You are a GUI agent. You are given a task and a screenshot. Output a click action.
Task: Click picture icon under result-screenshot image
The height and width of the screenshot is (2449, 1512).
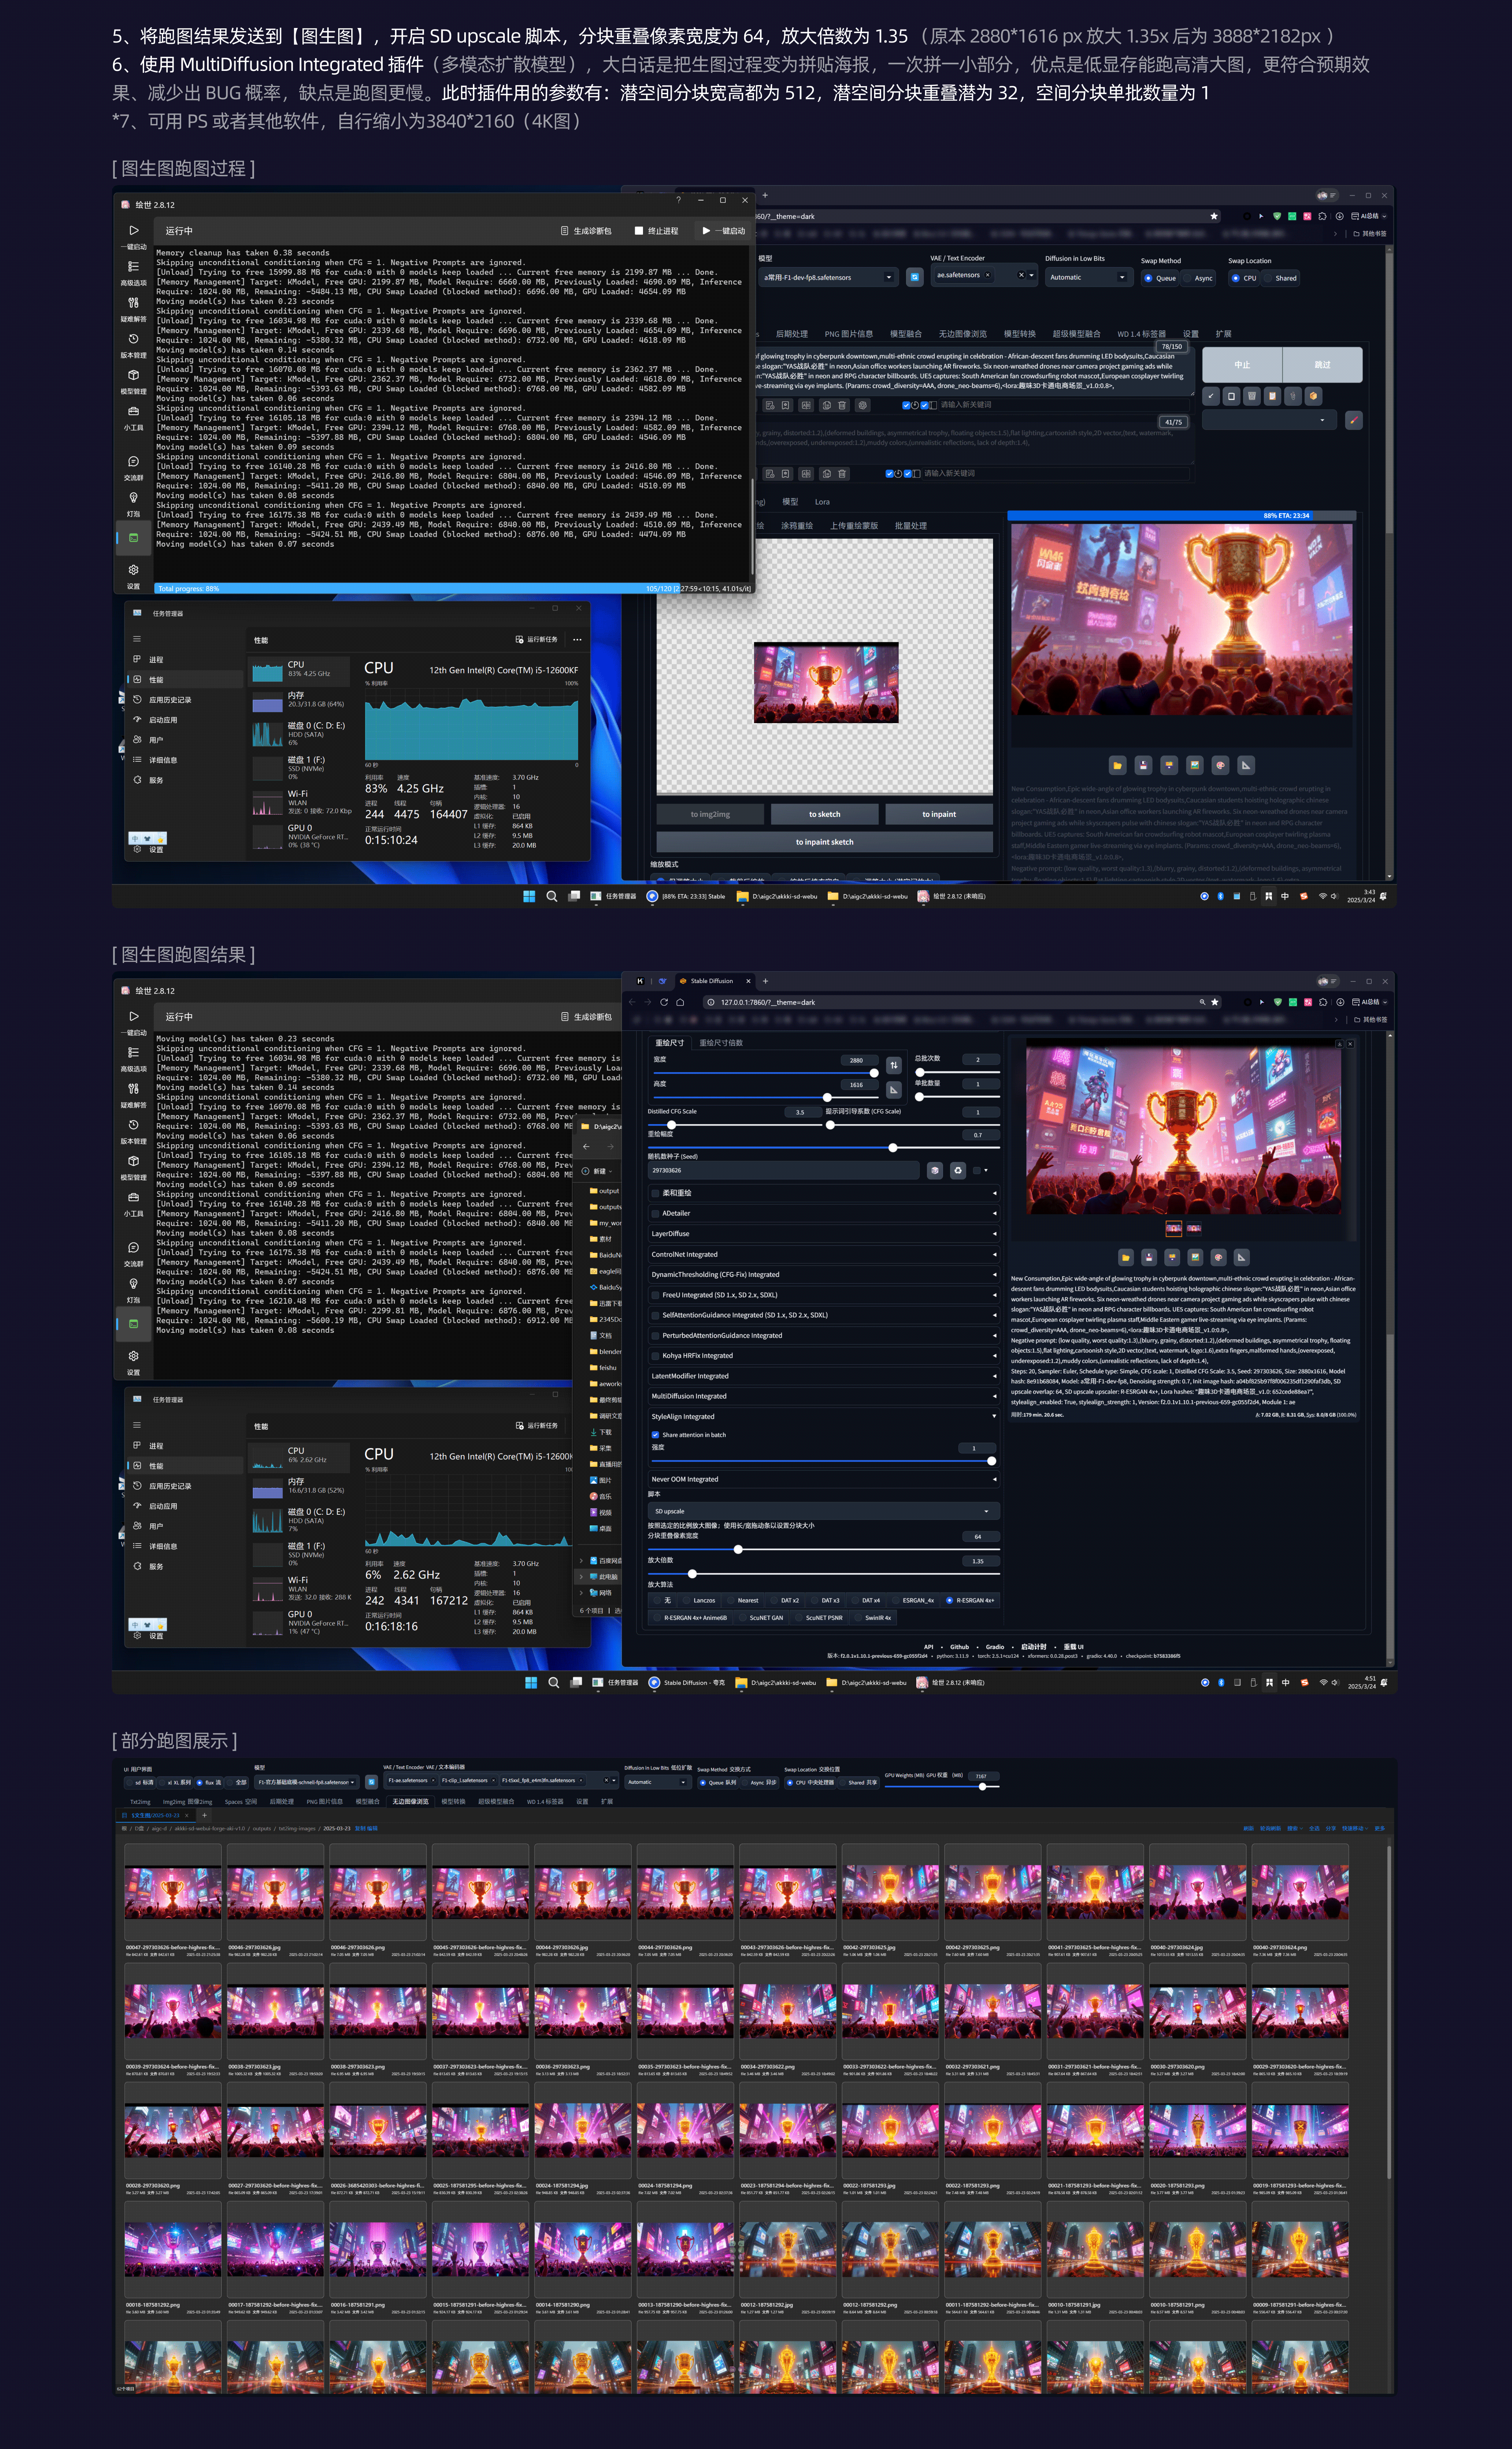click(1195, 1257)
